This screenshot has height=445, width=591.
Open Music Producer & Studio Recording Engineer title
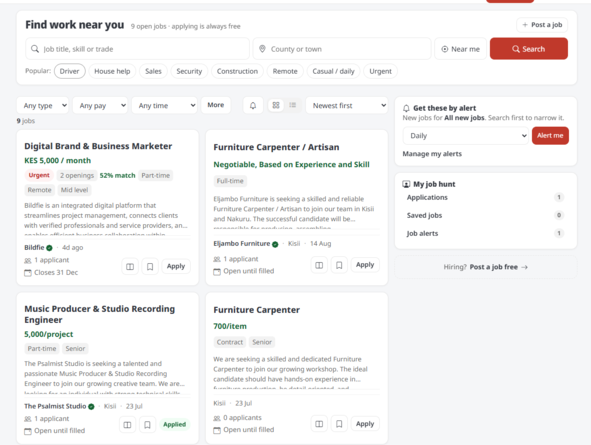[x=100, y=314]
